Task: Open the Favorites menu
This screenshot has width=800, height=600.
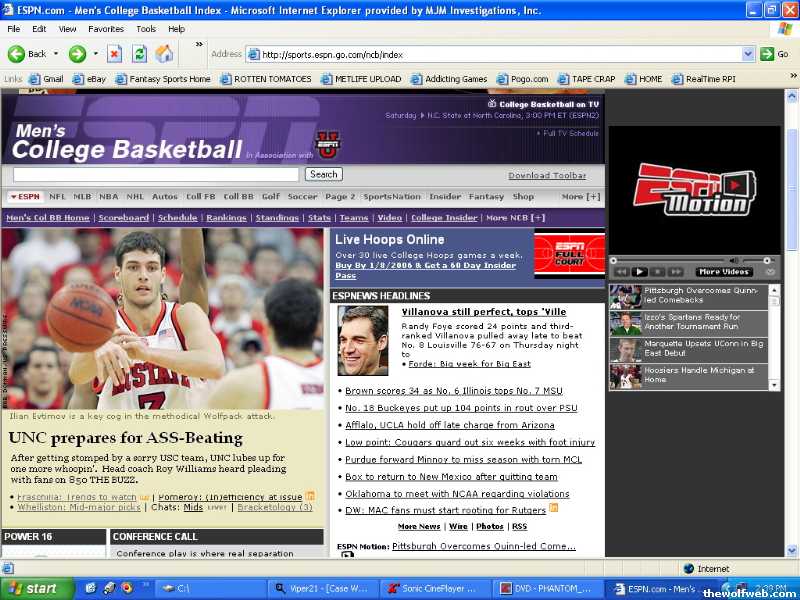Action: click(x=105, y=29)
